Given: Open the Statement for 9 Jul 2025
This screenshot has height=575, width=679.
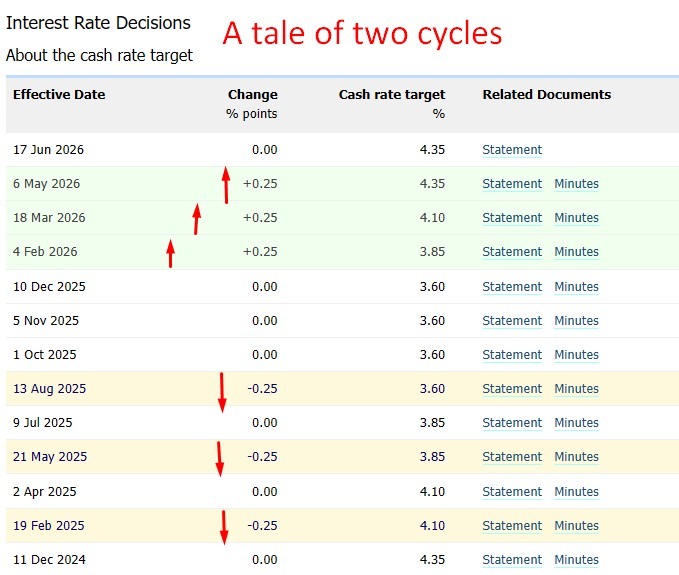Looking at the screenshot, I should 512,423.
